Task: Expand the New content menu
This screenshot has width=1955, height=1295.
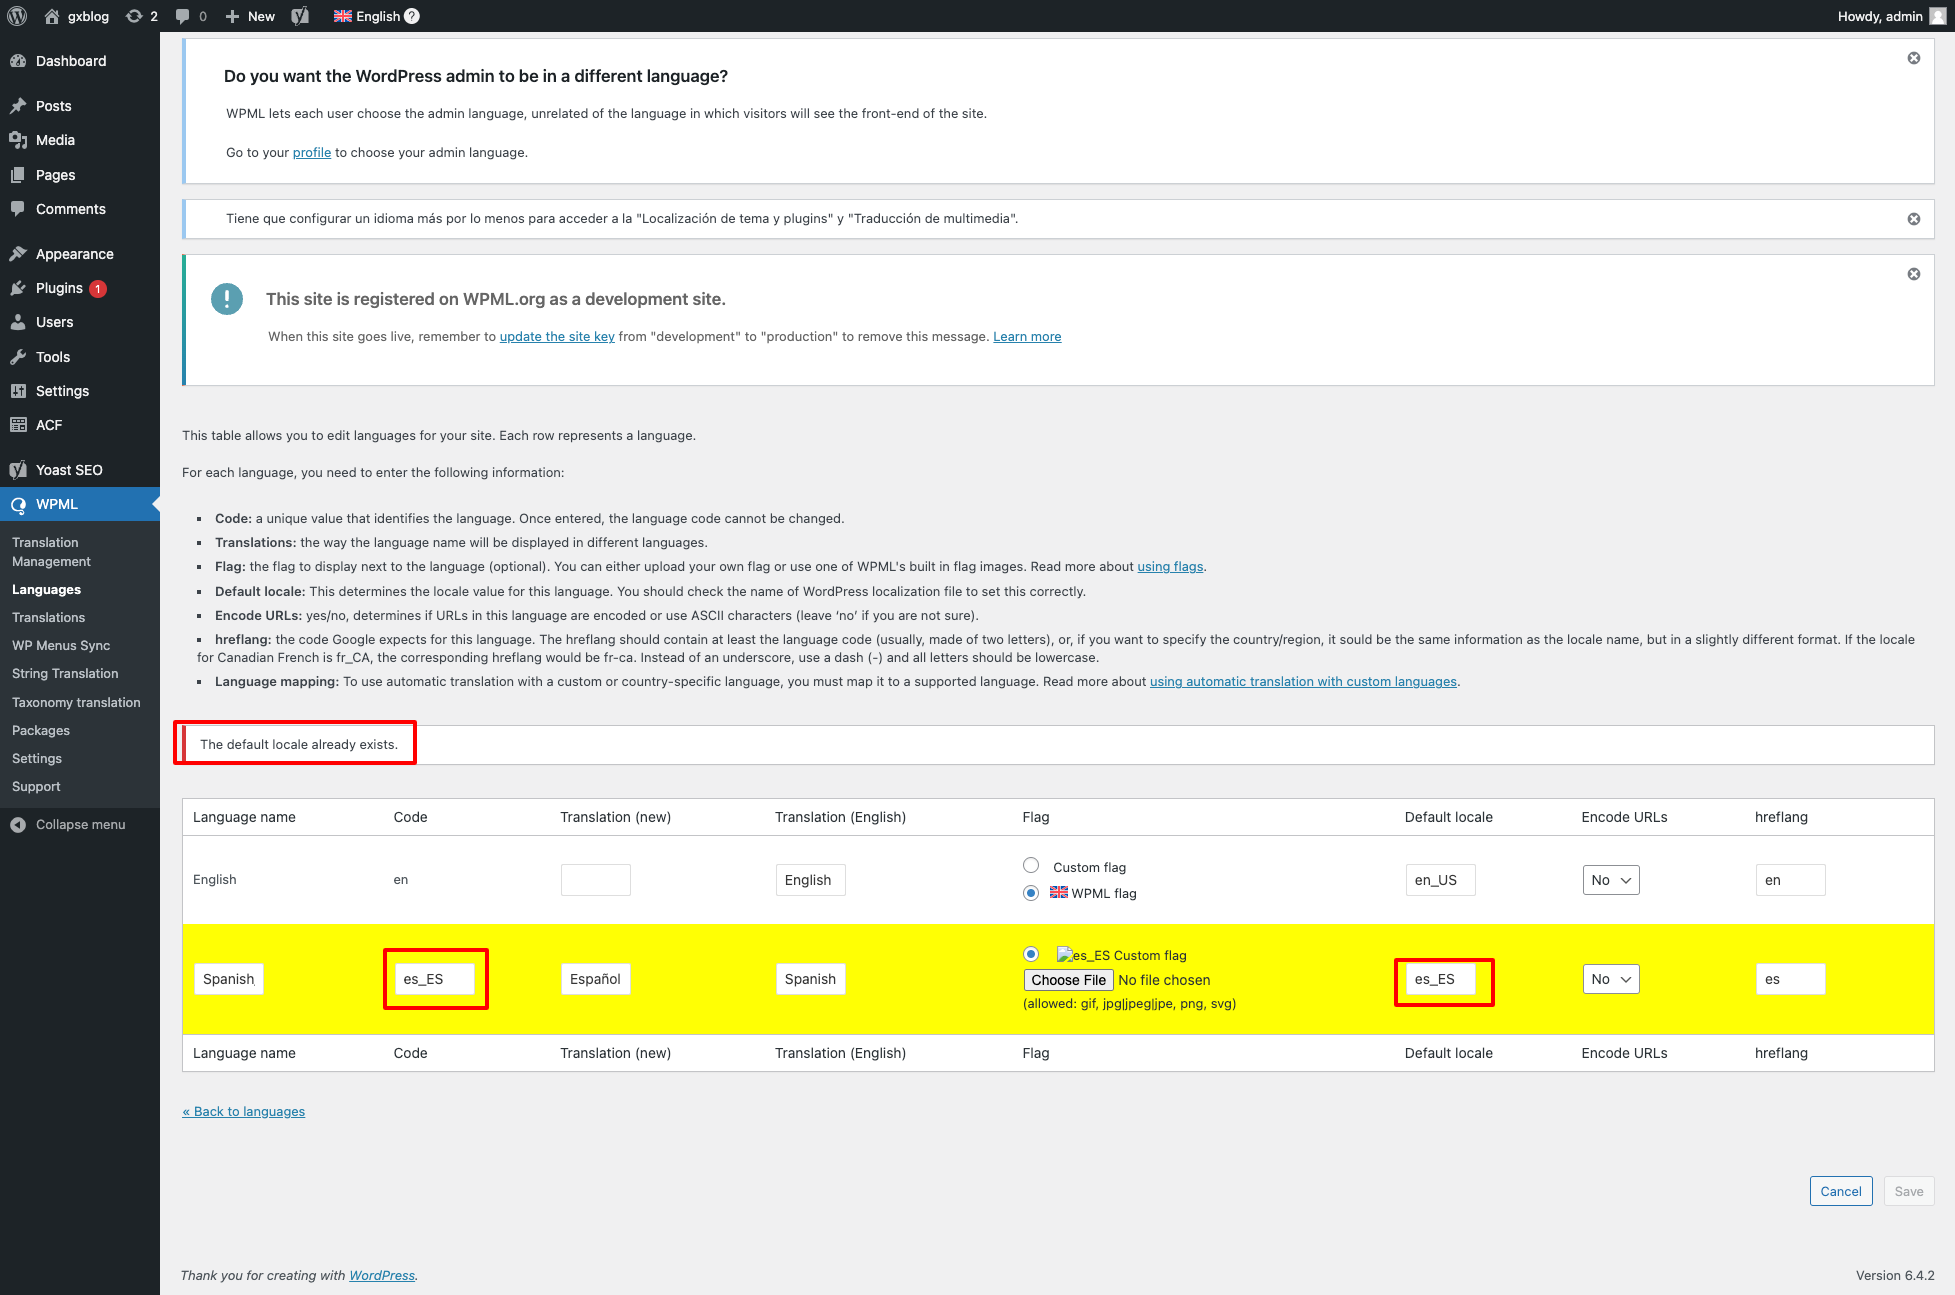Action: point(250,16)
